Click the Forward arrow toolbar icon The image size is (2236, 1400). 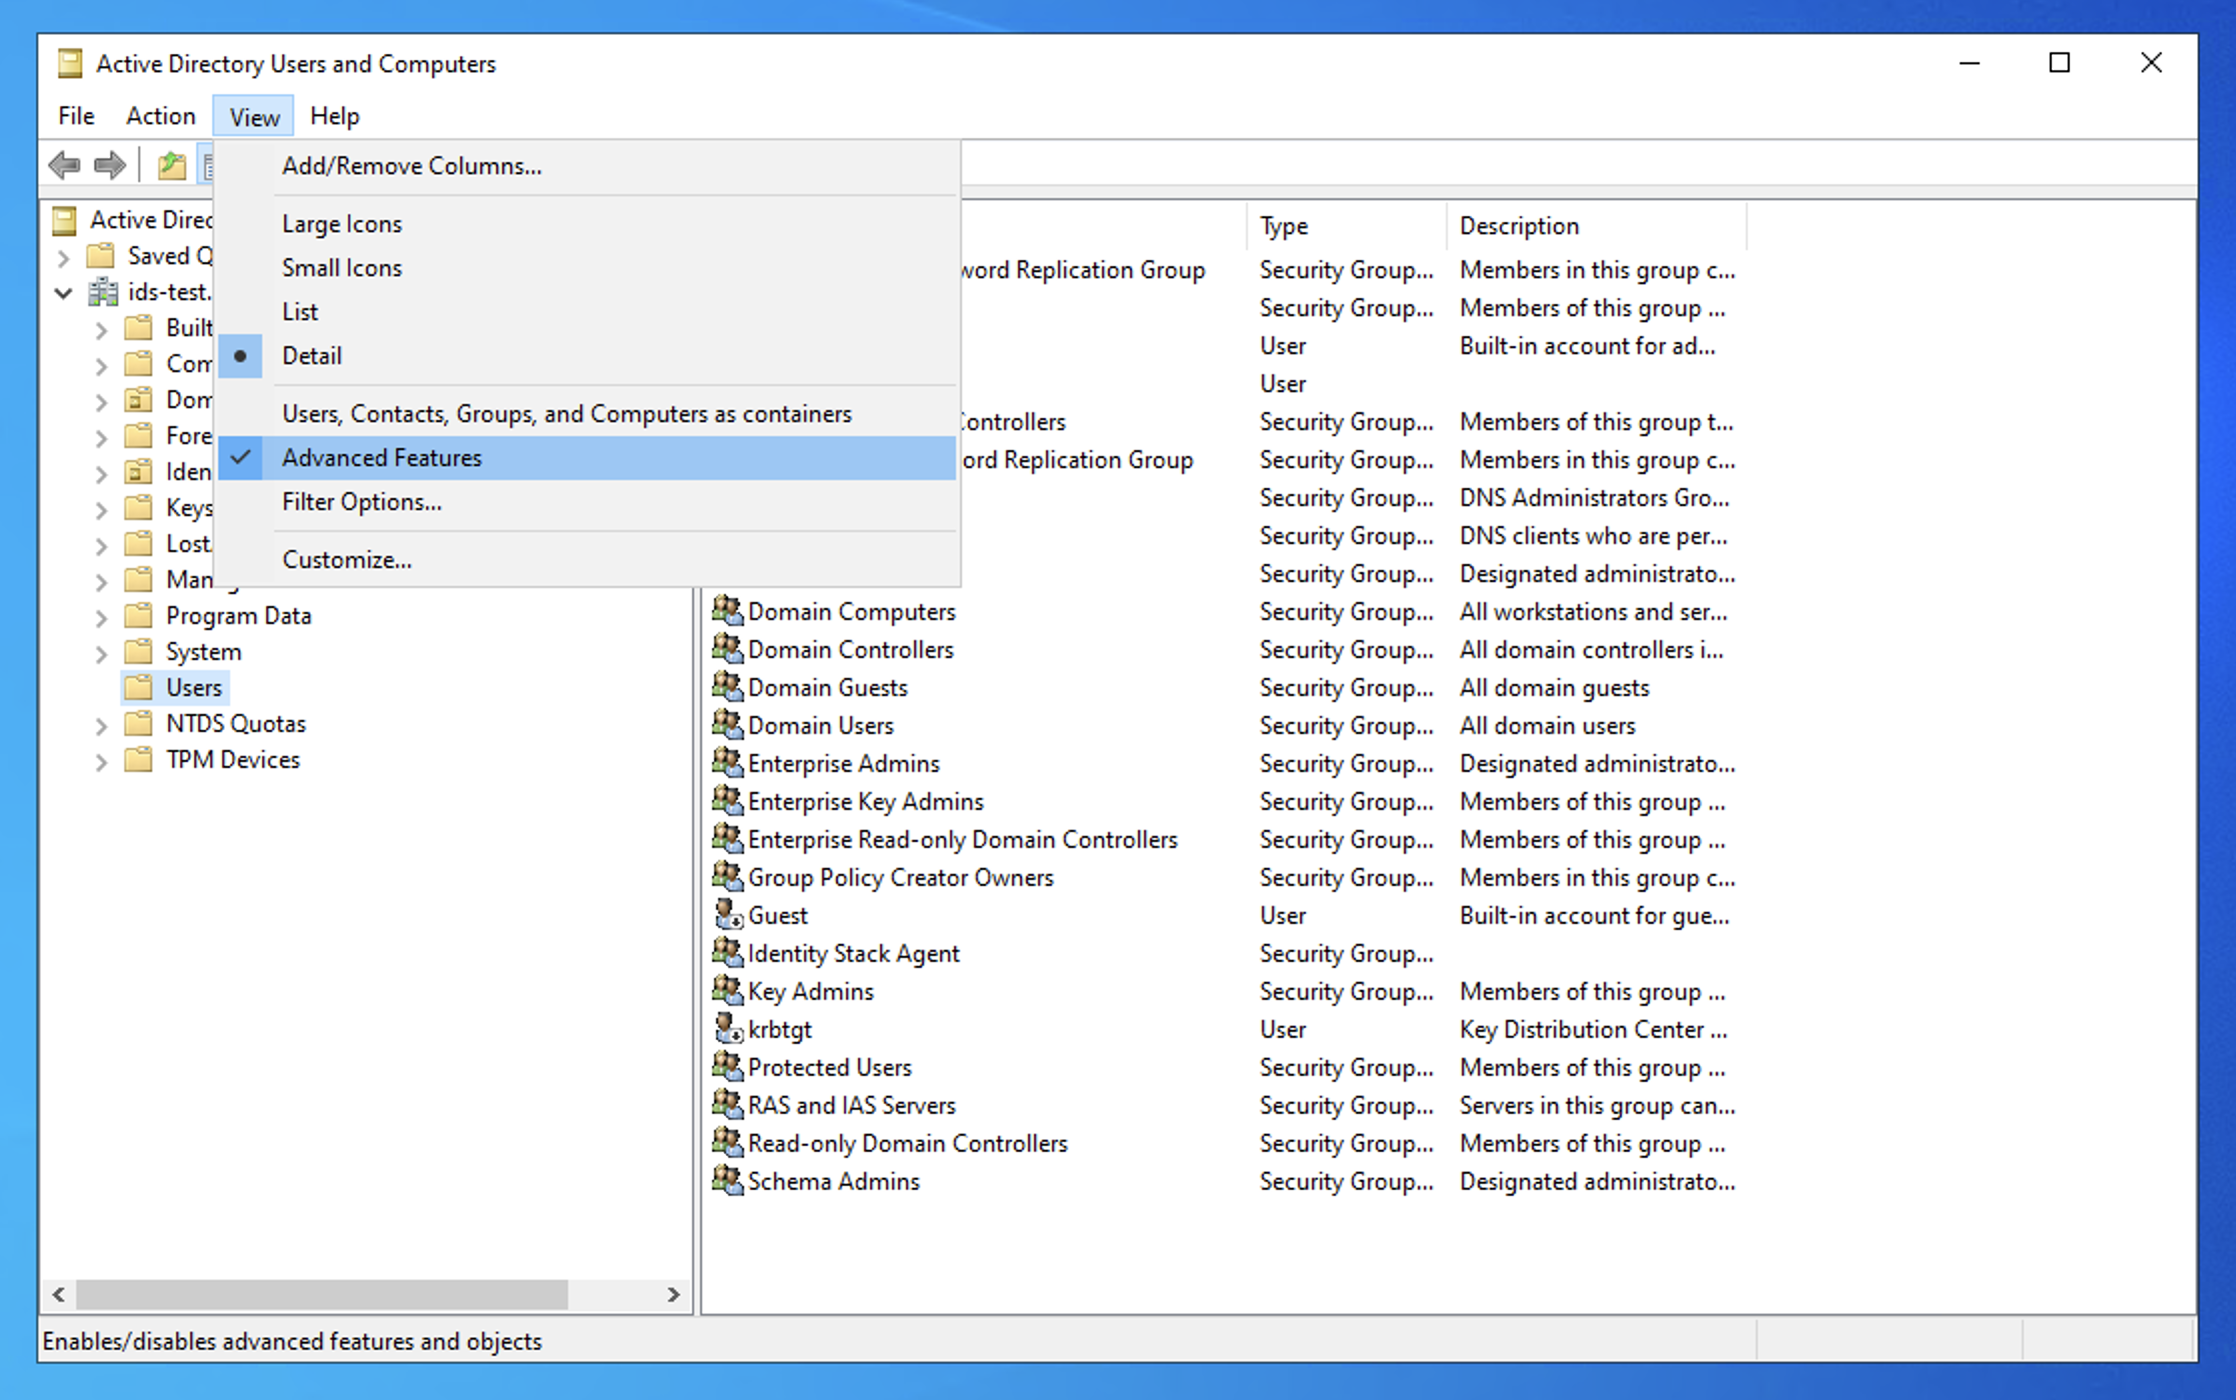[110, 165]
